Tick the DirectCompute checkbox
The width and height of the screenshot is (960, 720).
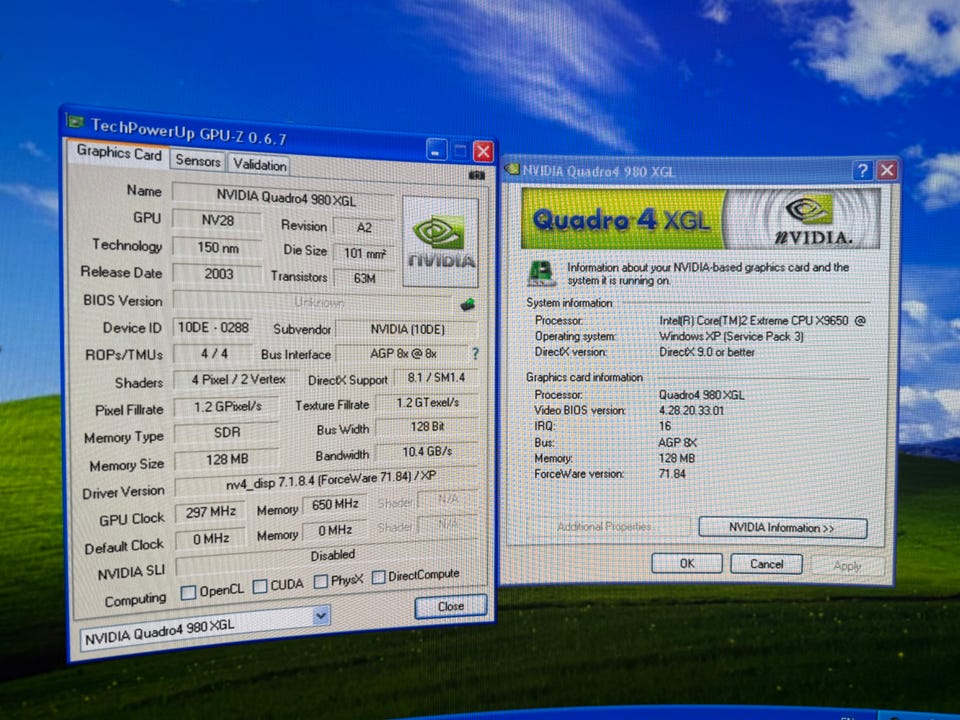point(379,577)
